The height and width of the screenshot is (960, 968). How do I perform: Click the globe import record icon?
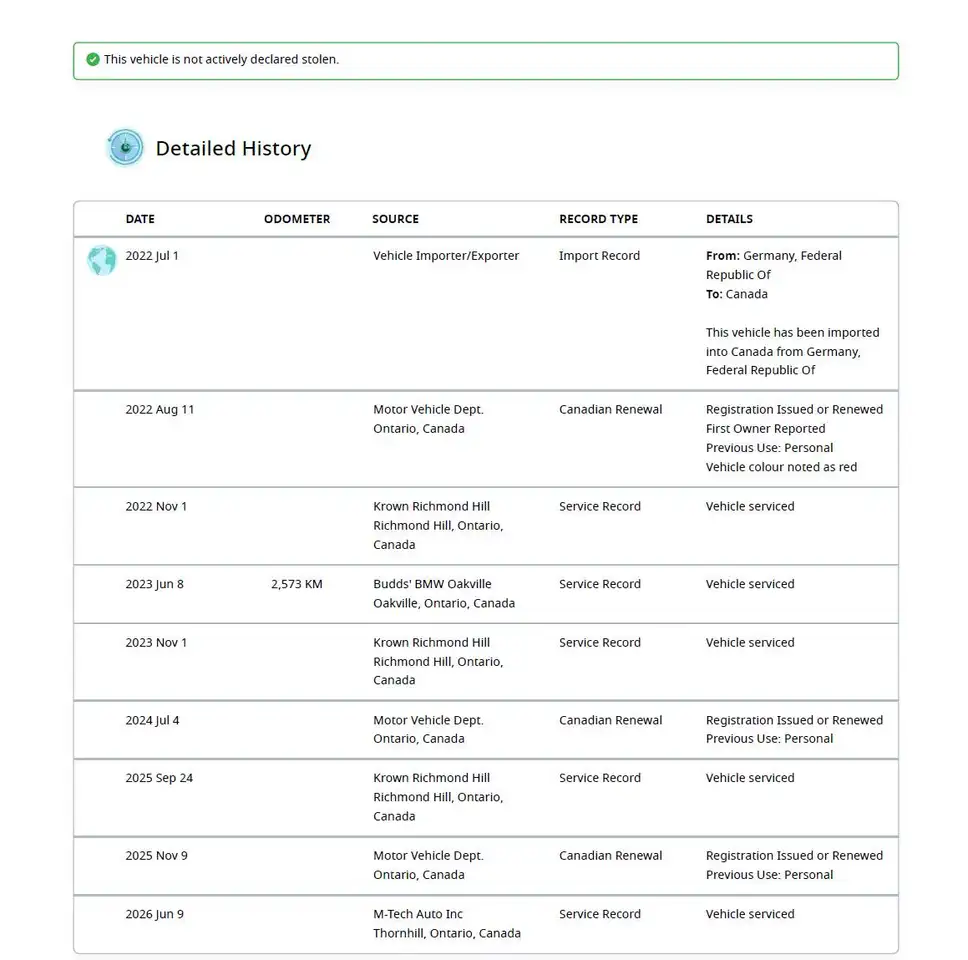tap(102, 260)
